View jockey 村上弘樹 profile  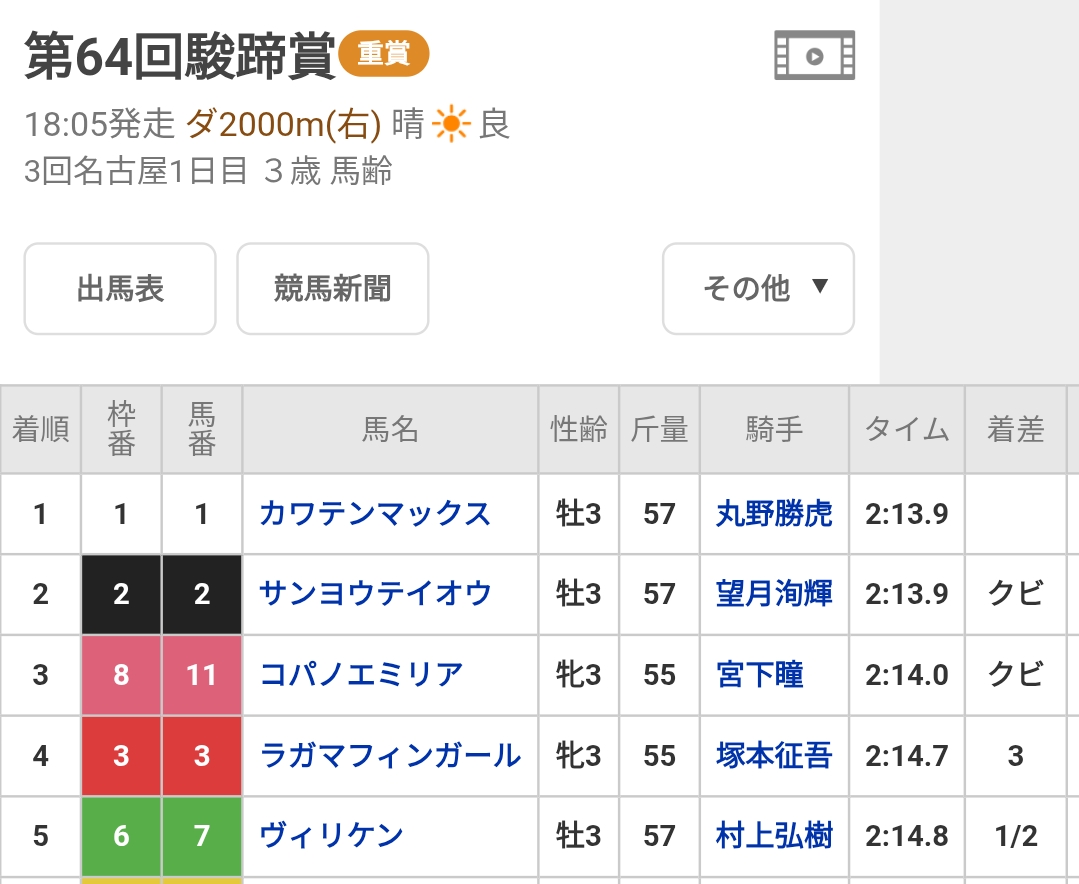coord(774,836)
